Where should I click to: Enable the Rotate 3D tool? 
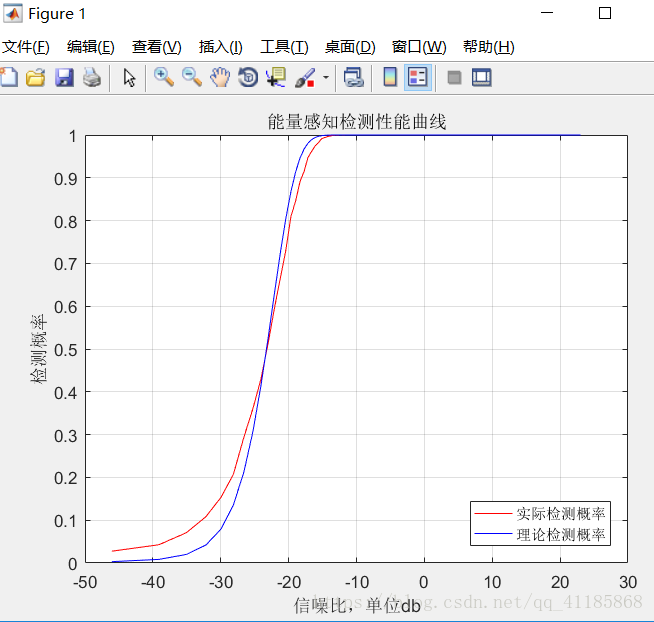(x=248, y=78)
